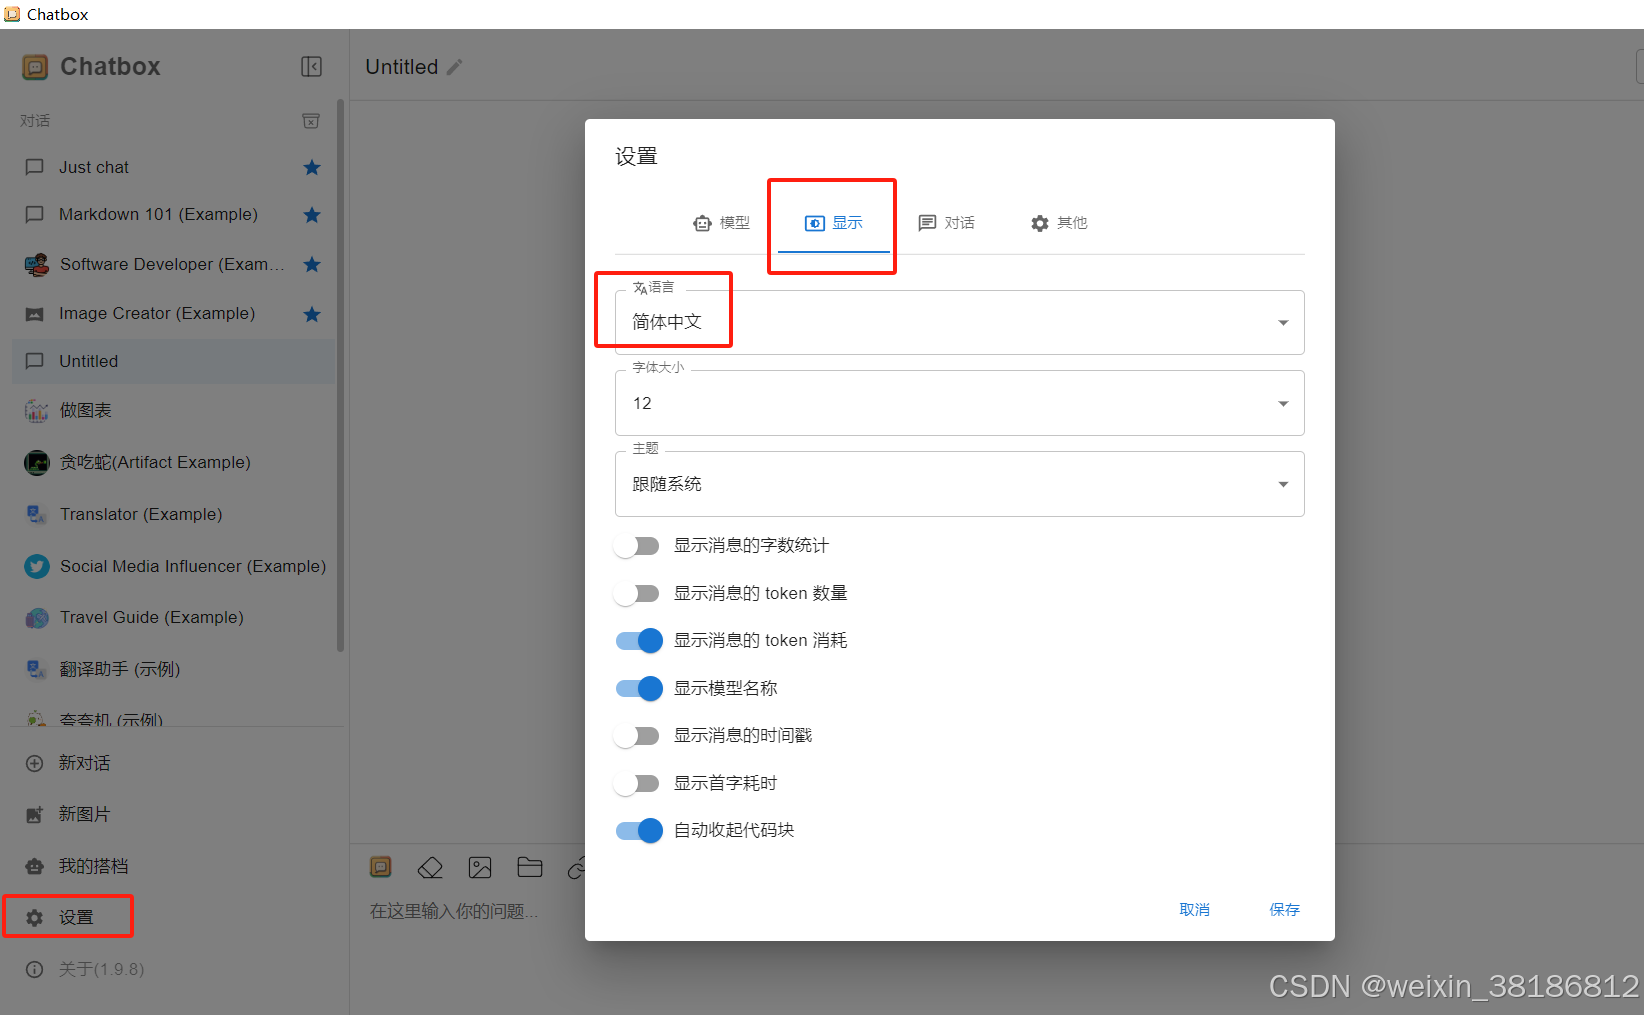Unstar Markdown 101 (Example)
The width and height of the screenshot is (1644, 1015).
[x=312, y=214]
